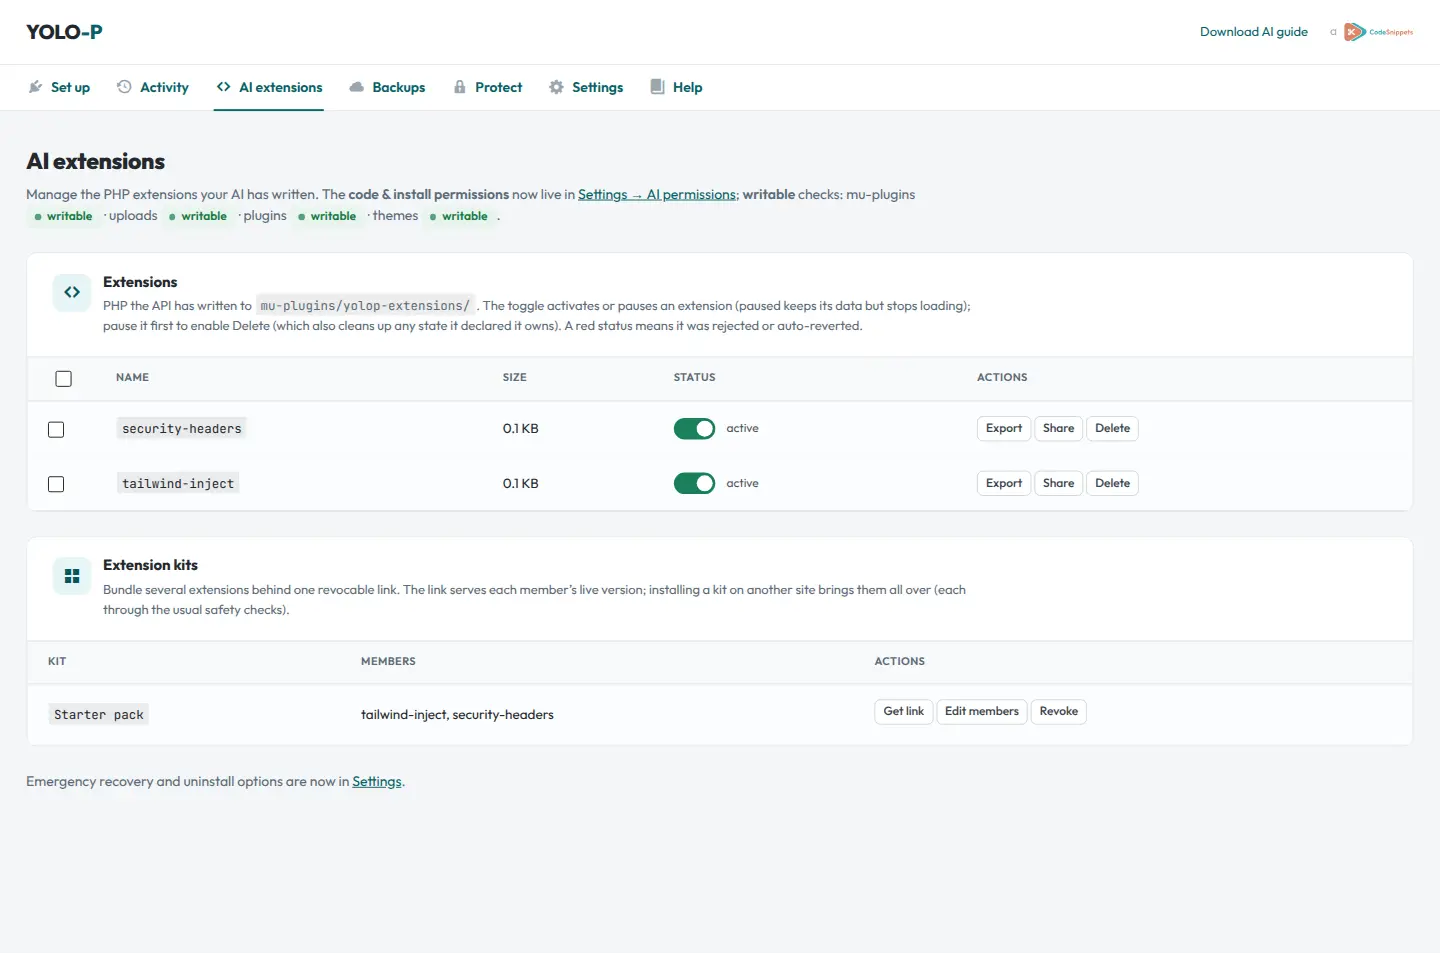Click 0.1 KB size of security-headers
The height and width of the screenshot is (953, 1440).
point(520,429)
